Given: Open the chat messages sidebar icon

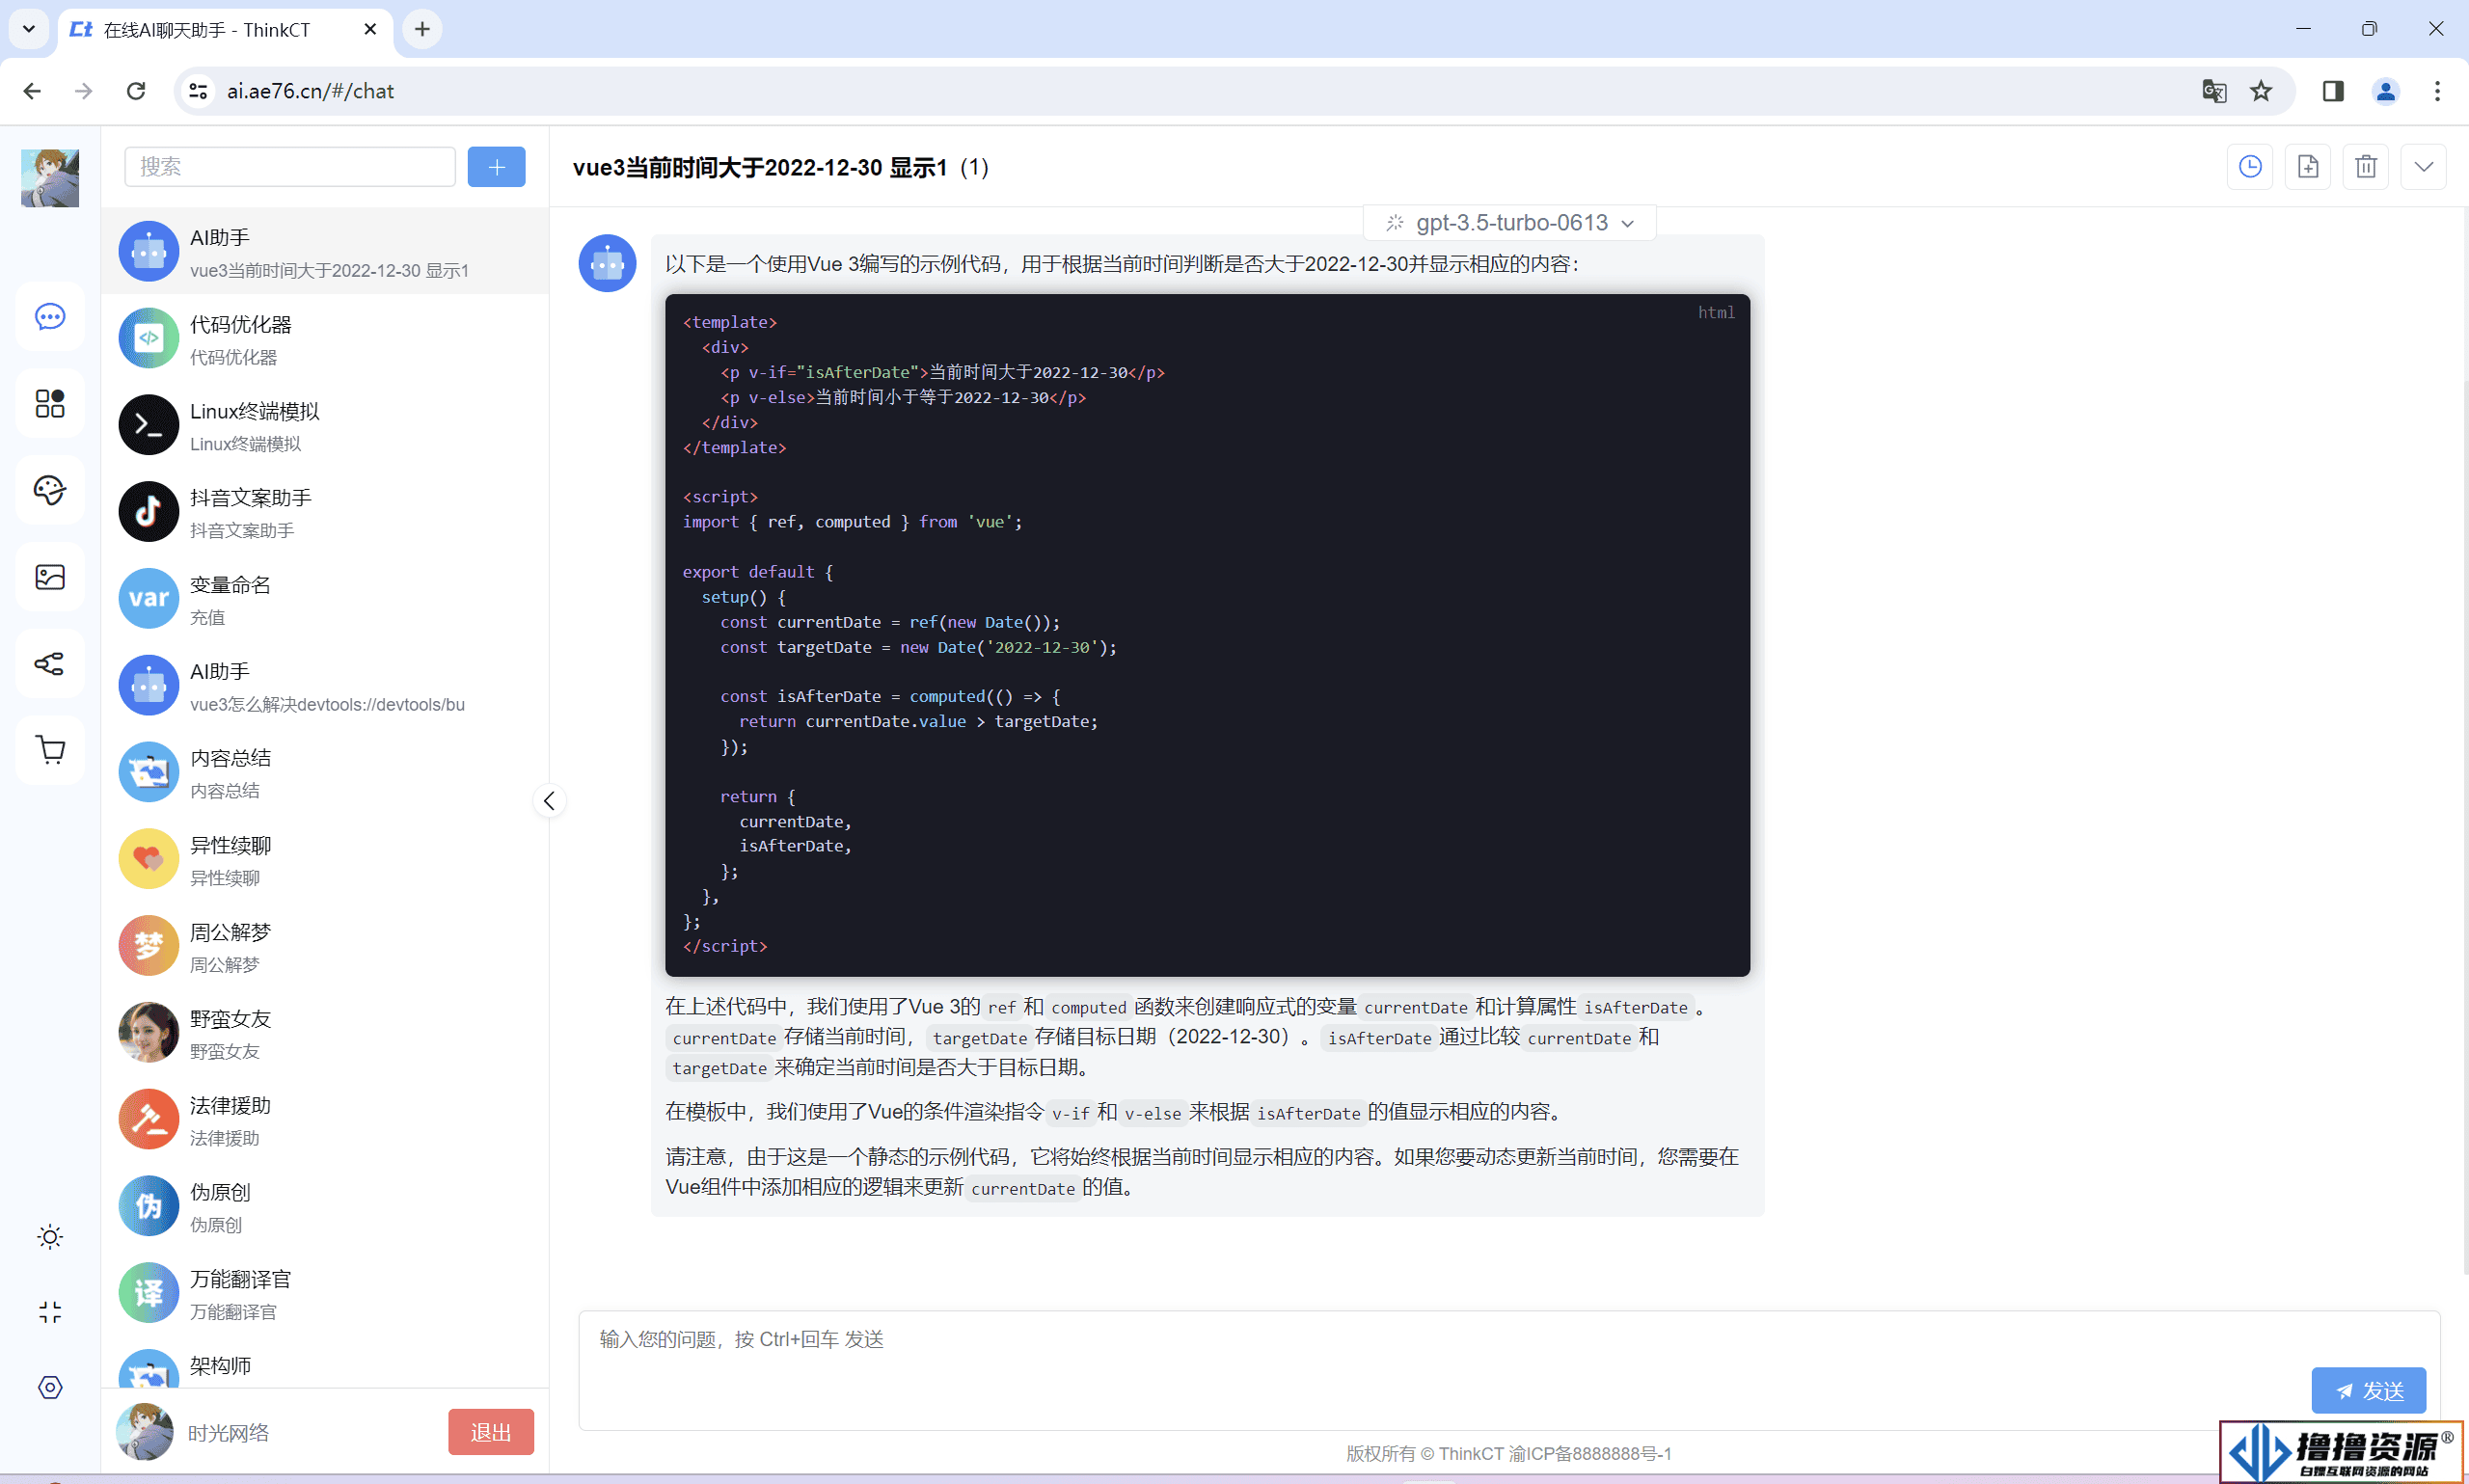Looking at the screenshot, I should pos(50,317).
